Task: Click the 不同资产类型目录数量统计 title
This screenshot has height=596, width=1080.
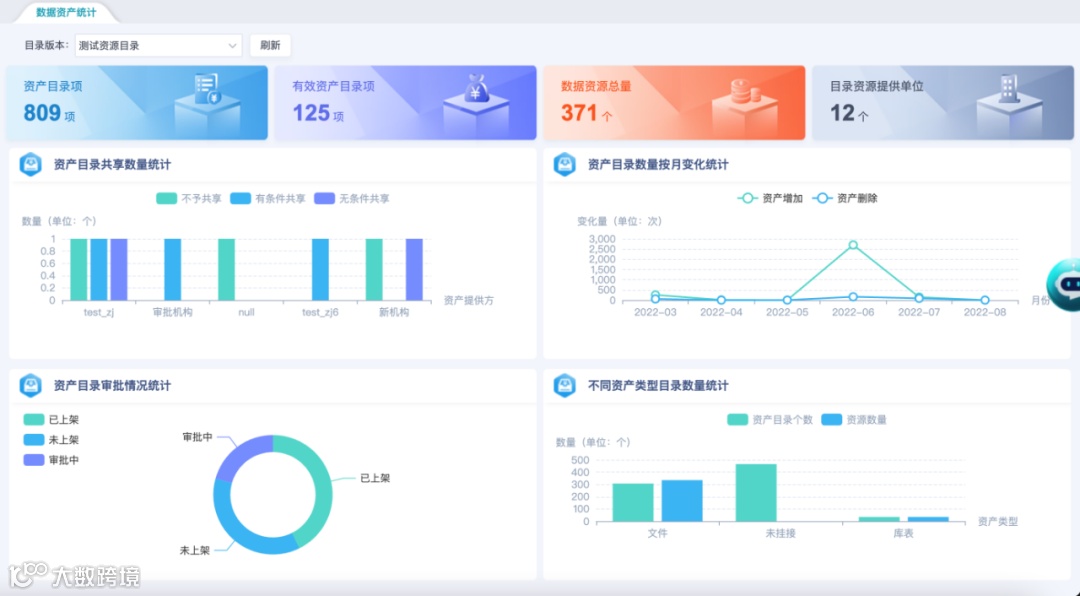Action: point(658,385)
